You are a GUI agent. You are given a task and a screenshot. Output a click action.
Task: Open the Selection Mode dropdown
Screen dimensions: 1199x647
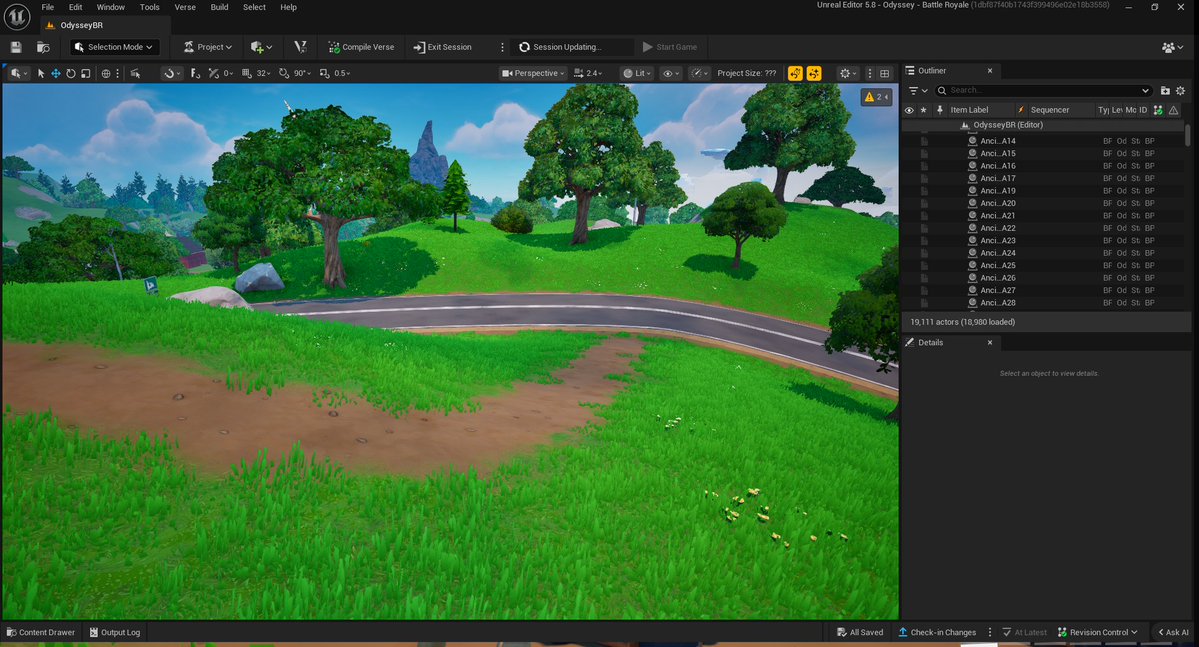114,47
